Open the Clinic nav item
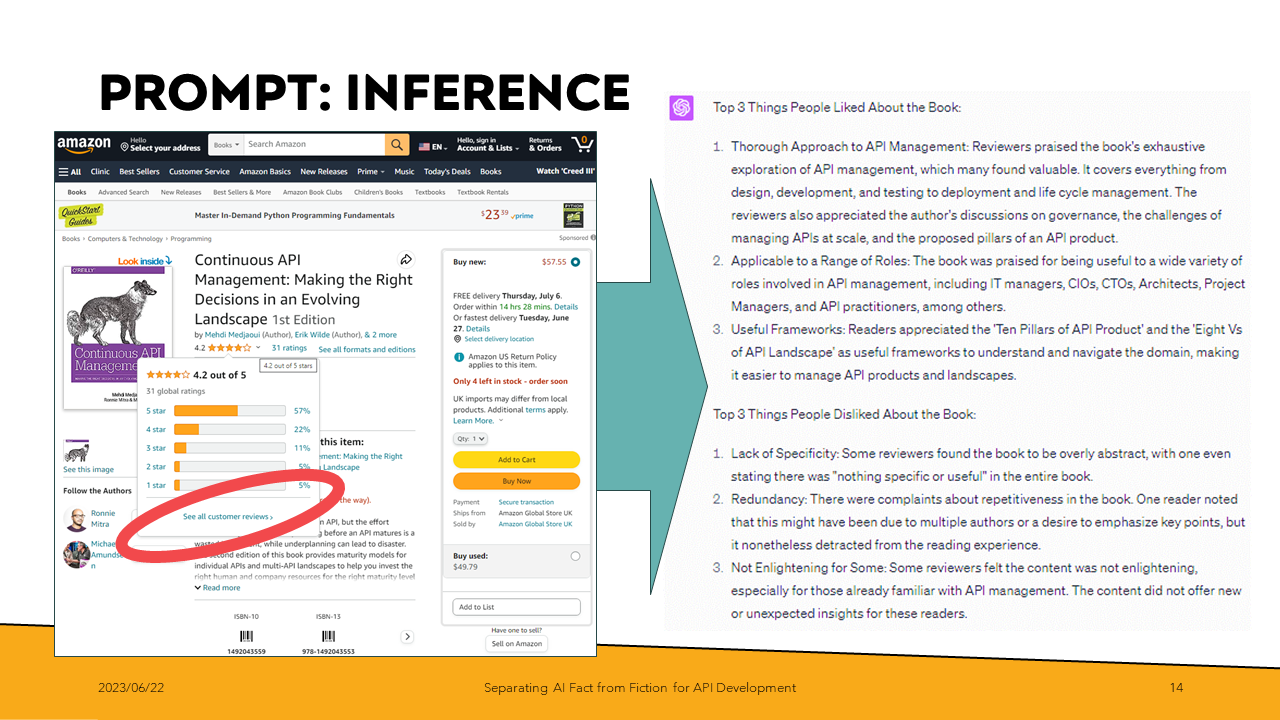Screen dimensions: 1280x720 (100, 172)
